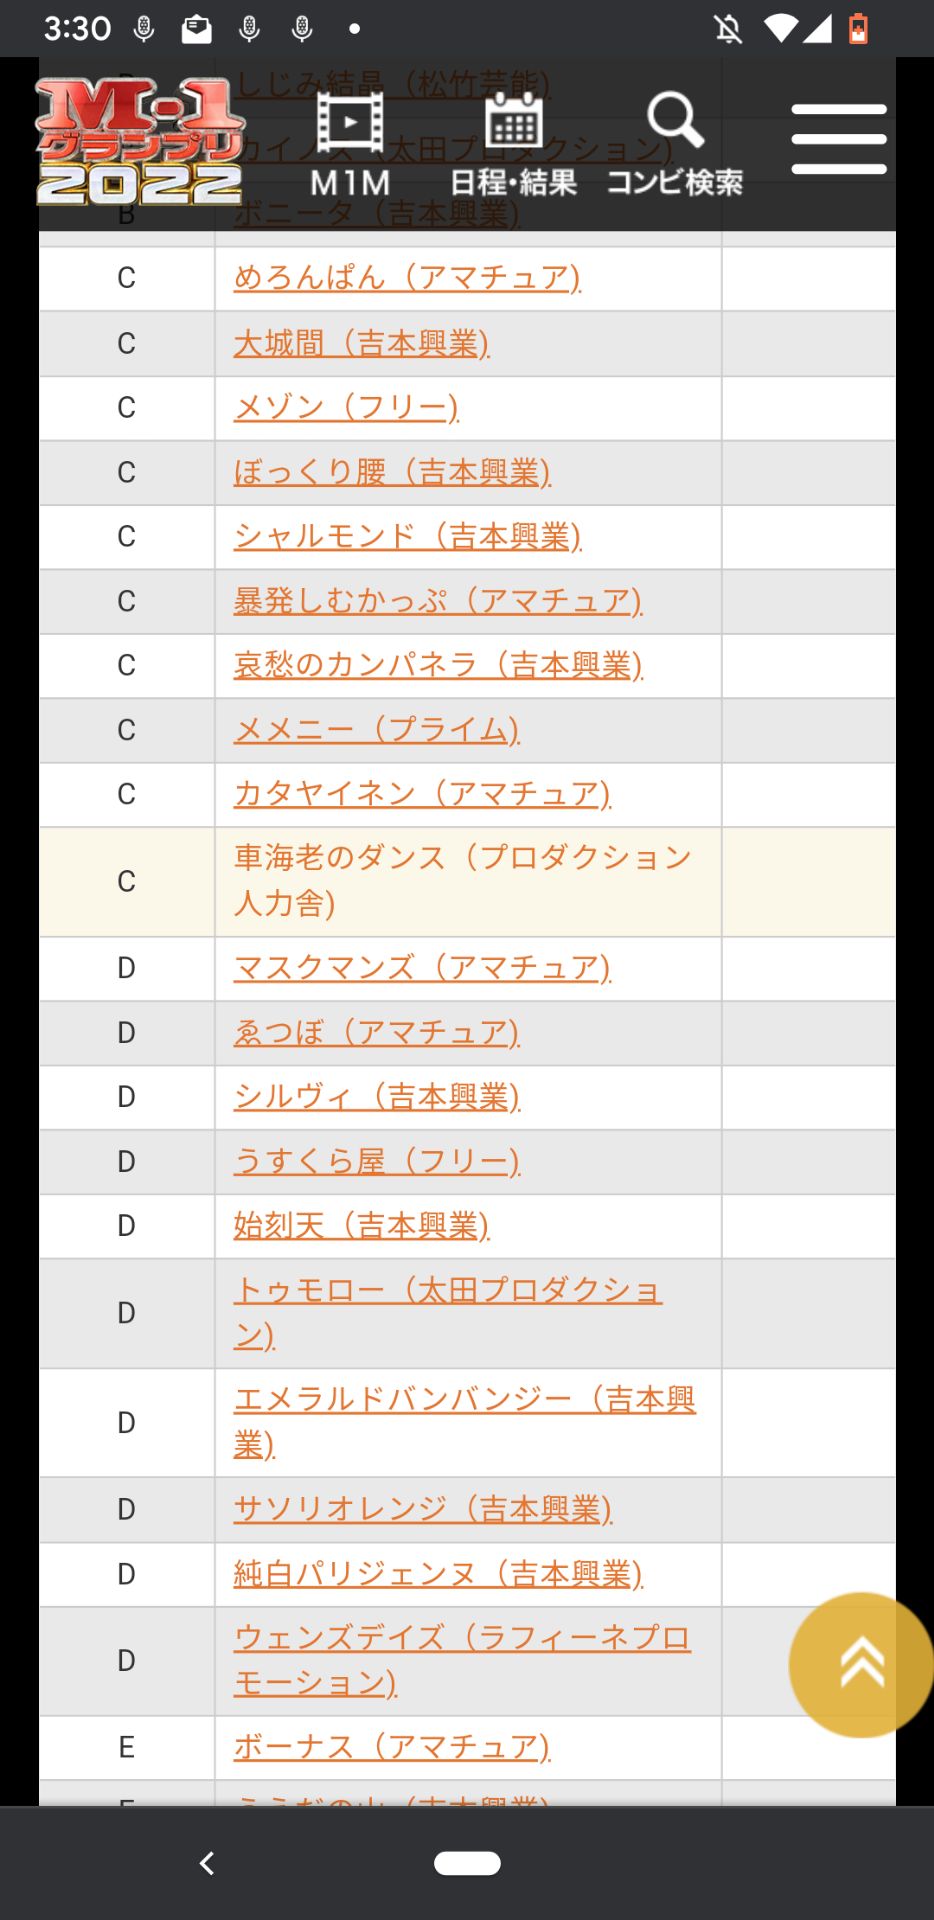Open サソリオレンジ（吉本興業） link
The height and width of the screenshot is (1920, 934).
coord(422,1509)
